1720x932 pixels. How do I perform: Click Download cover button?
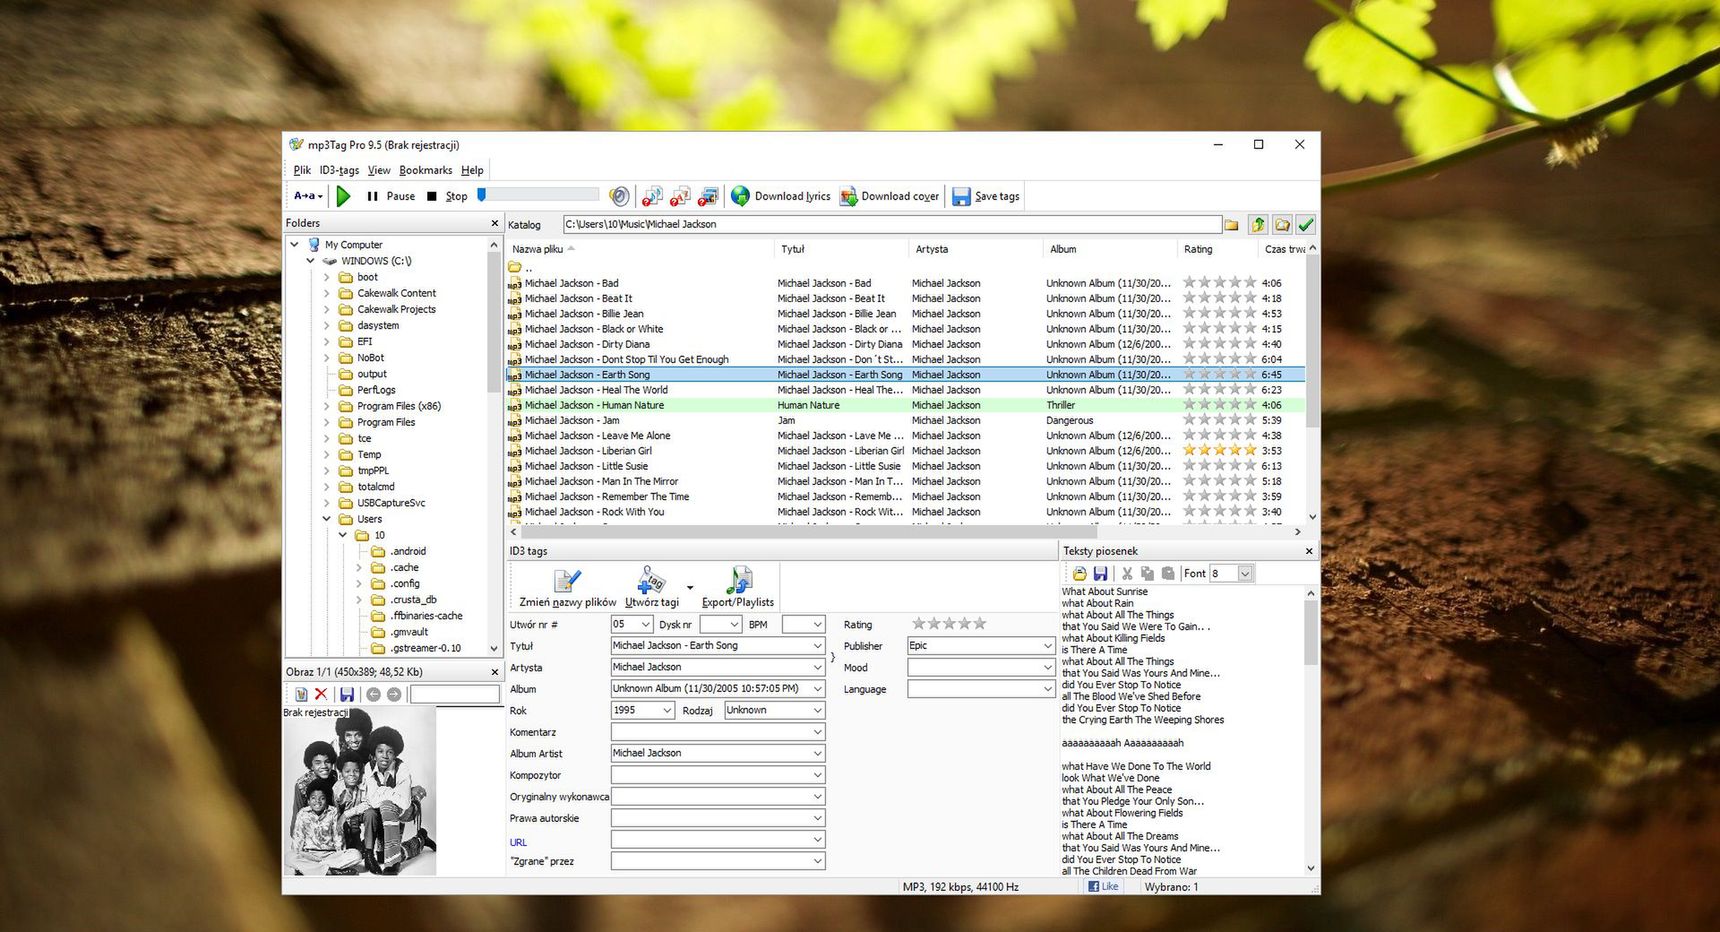pyautogui.click(x=889, y=196)
